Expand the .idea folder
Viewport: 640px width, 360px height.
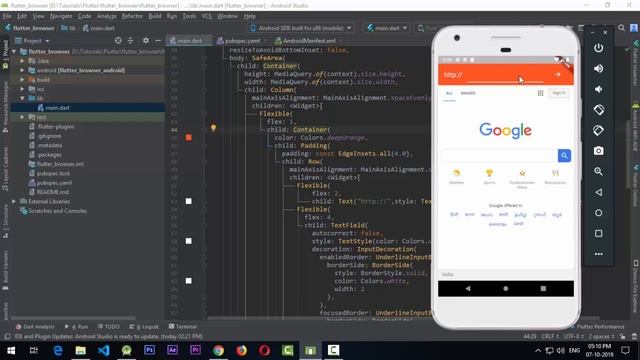click(x=22, y=61)
